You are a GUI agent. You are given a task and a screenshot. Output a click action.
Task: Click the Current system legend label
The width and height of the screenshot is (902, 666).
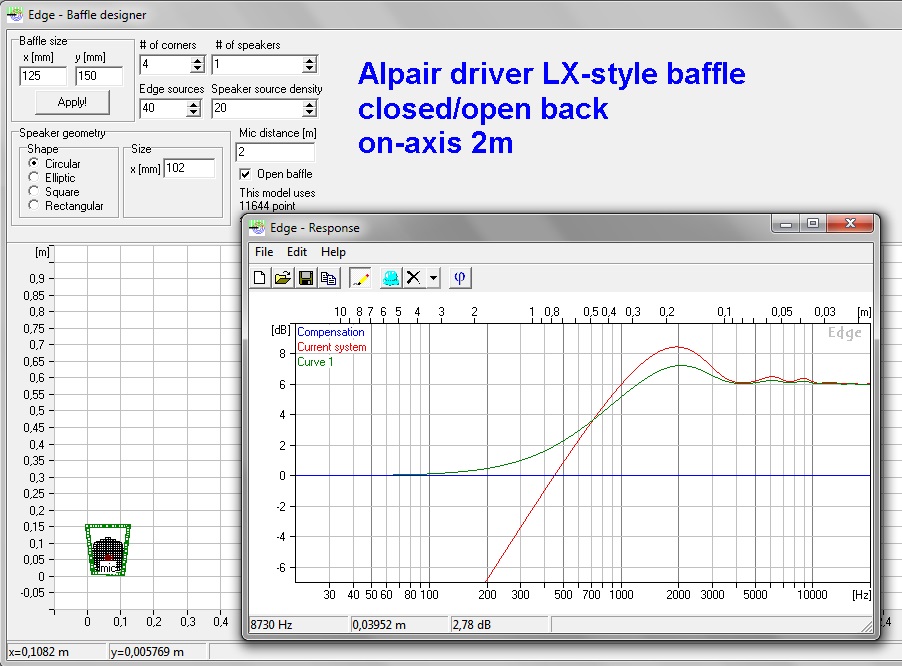(x=332, y=347)
